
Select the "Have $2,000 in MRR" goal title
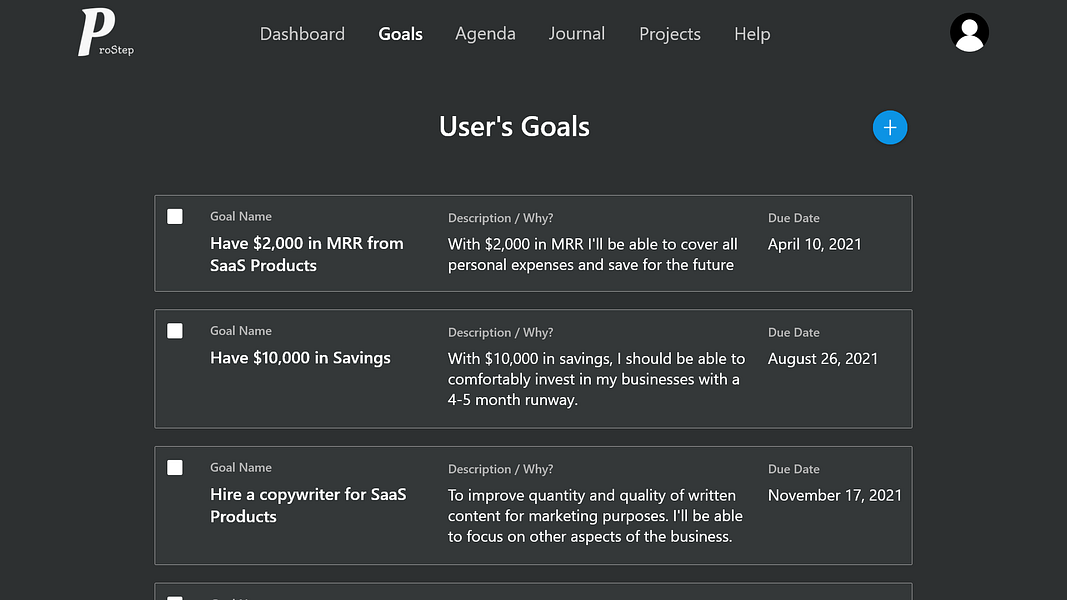307,254
